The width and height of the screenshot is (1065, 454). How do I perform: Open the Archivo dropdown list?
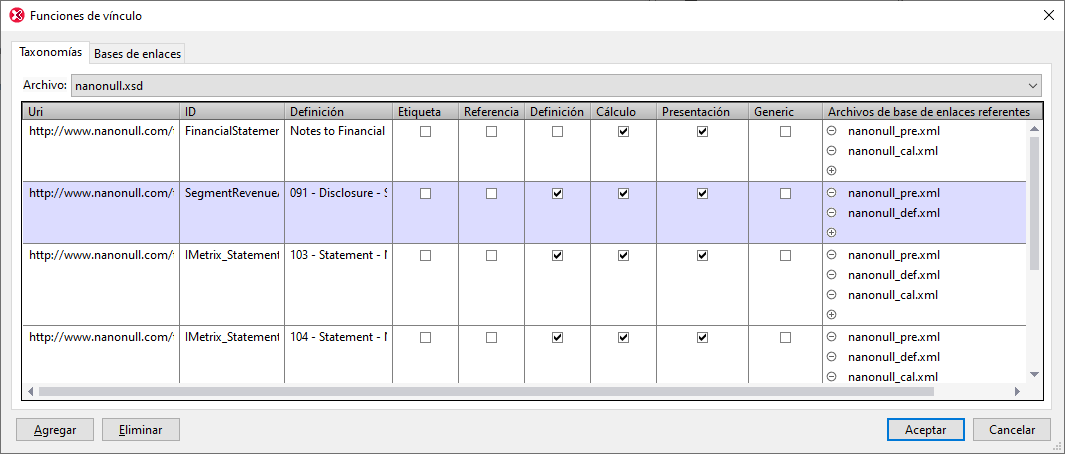[x=1032, y=86]
